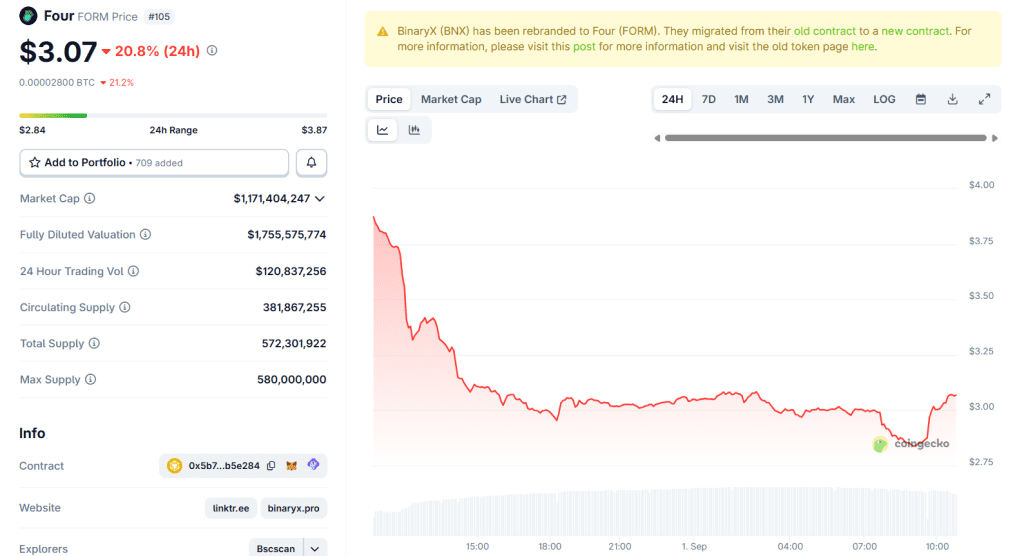Viewport: 1024px width, 556px height.
Task: Select the 1Y time range
Action: (808, 99)
